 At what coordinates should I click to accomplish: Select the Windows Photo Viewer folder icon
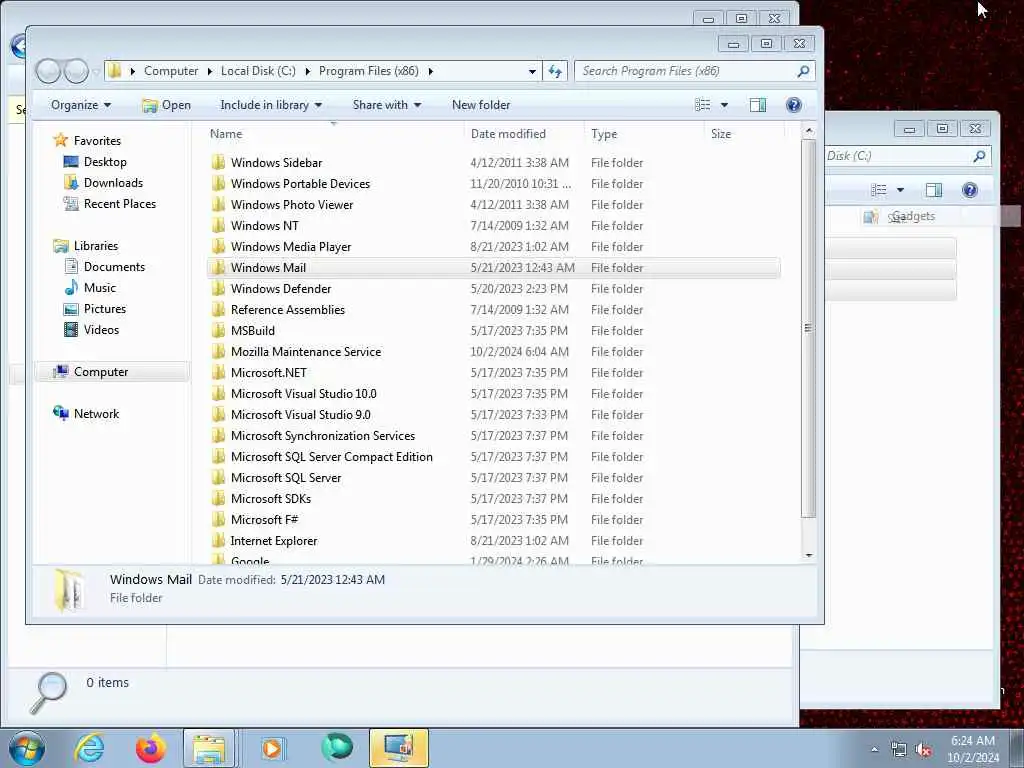point(219,204)
